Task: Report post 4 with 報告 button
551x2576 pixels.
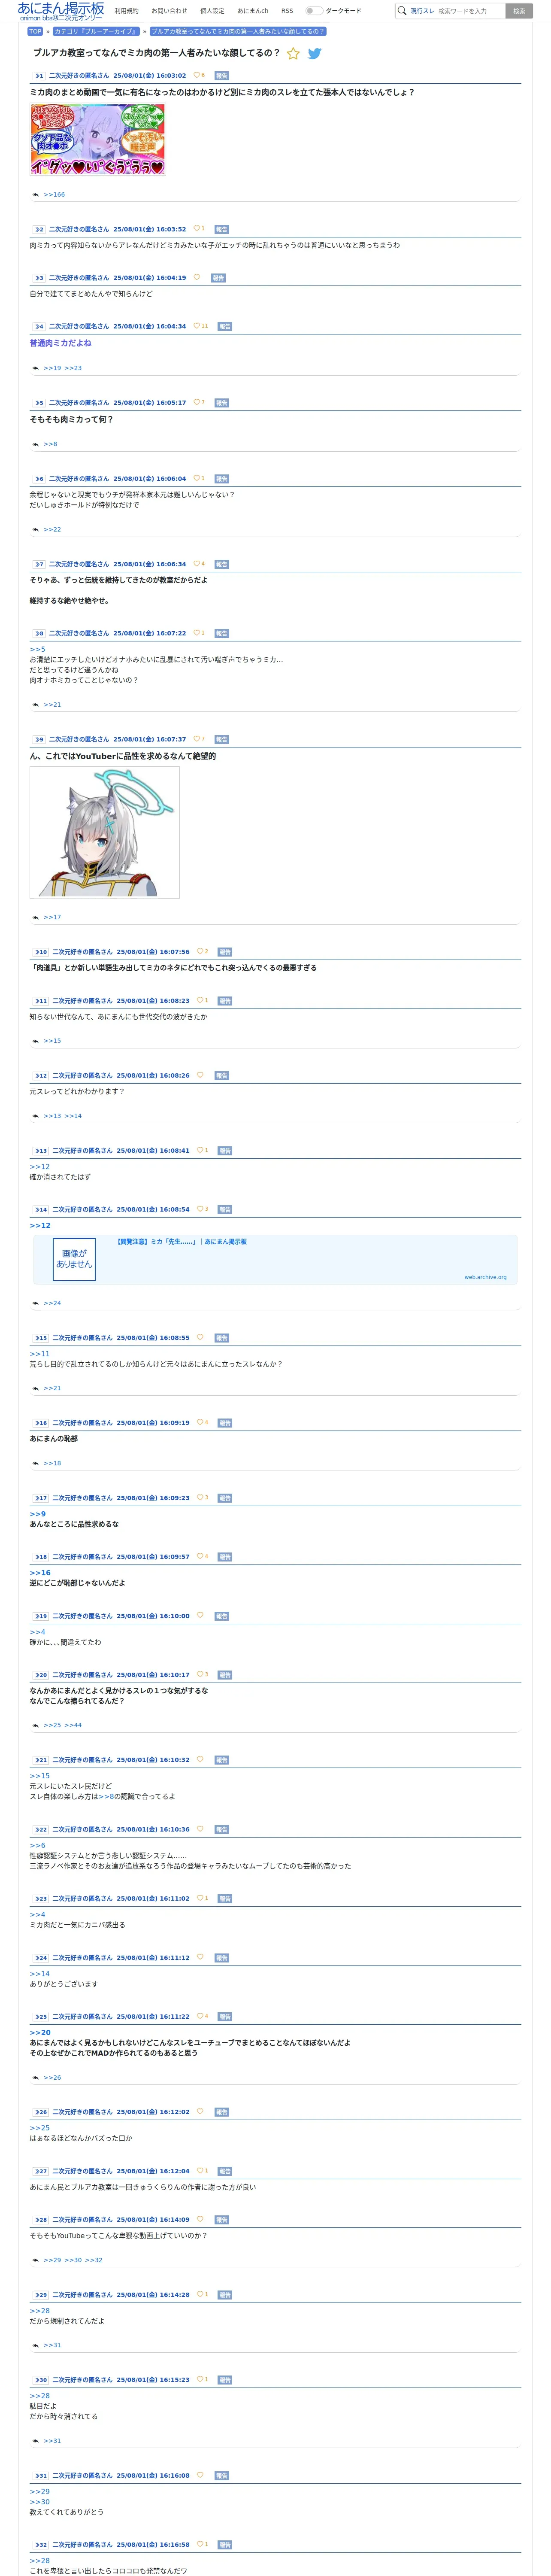Action: [225, 326]
